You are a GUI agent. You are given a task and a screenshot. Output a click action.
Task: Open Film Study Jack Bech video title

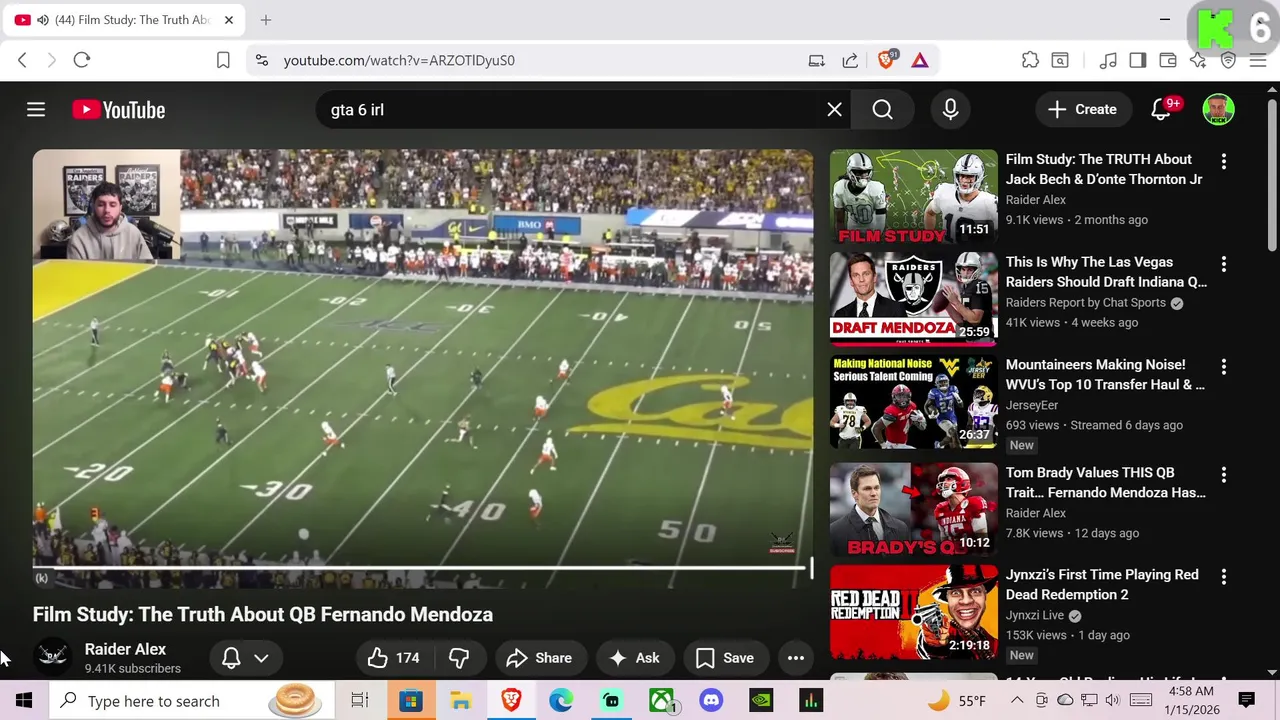(x=1104, y=169)
